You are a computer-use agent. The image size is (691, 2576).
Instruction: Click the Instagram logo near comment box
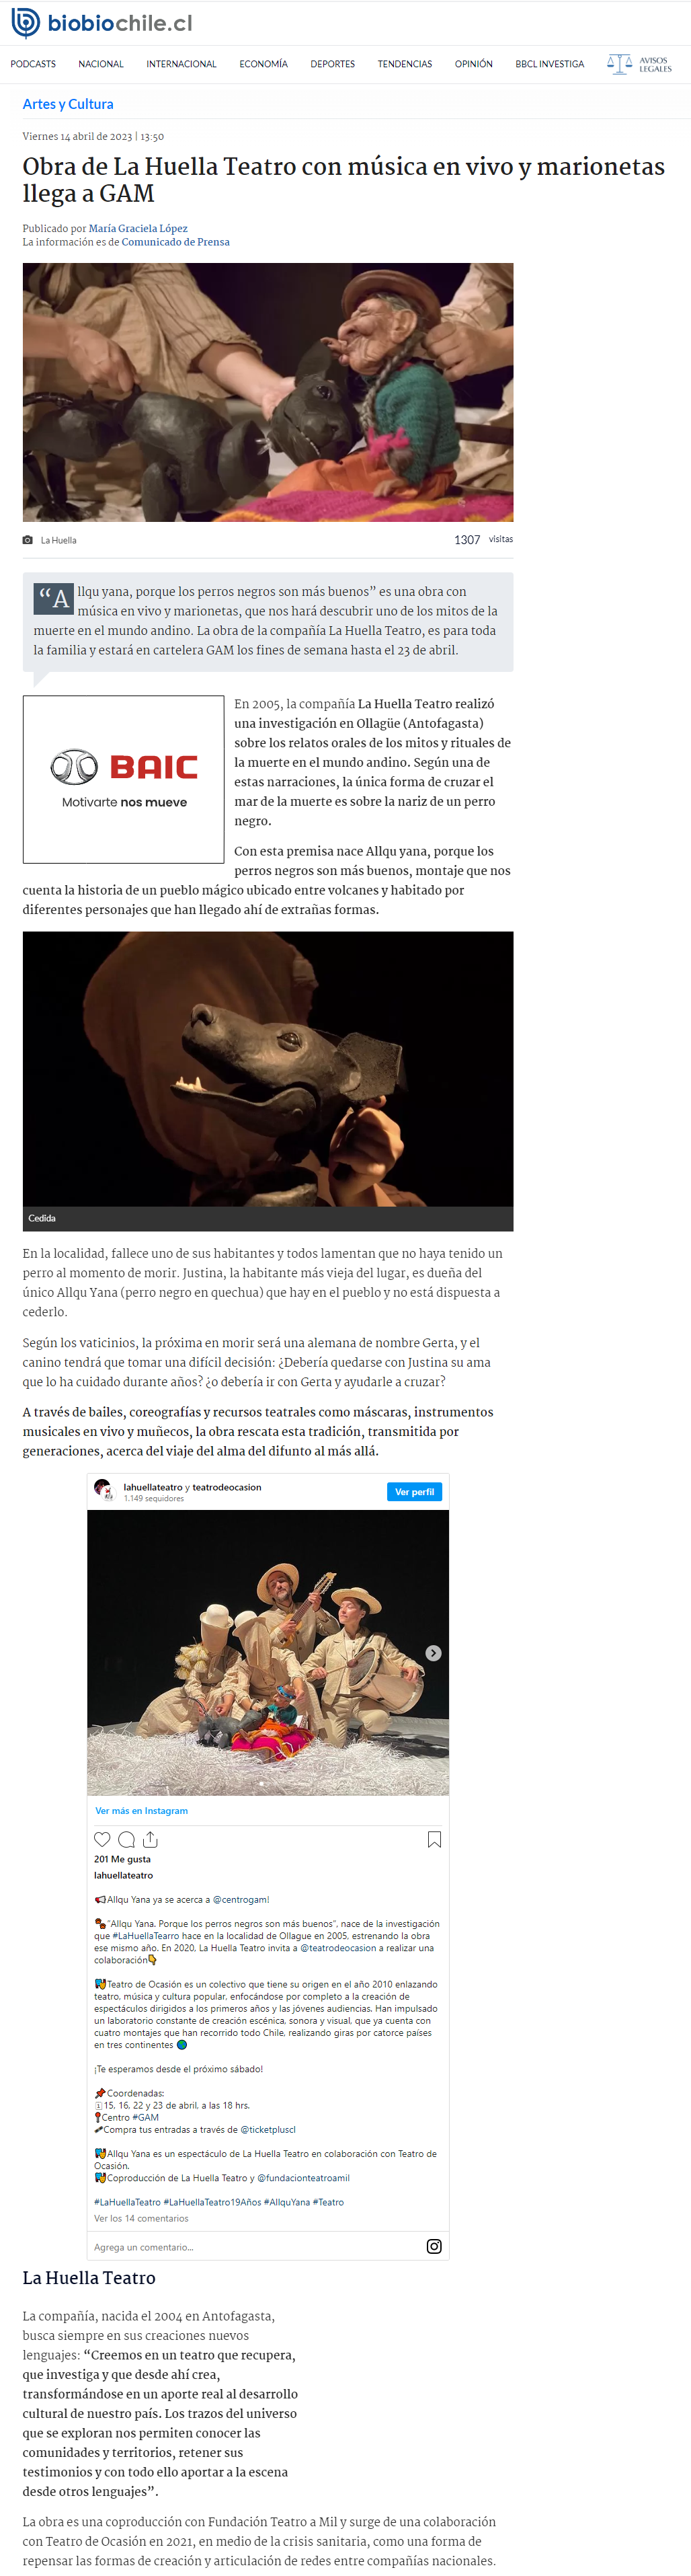click(x=434, y=2246)
